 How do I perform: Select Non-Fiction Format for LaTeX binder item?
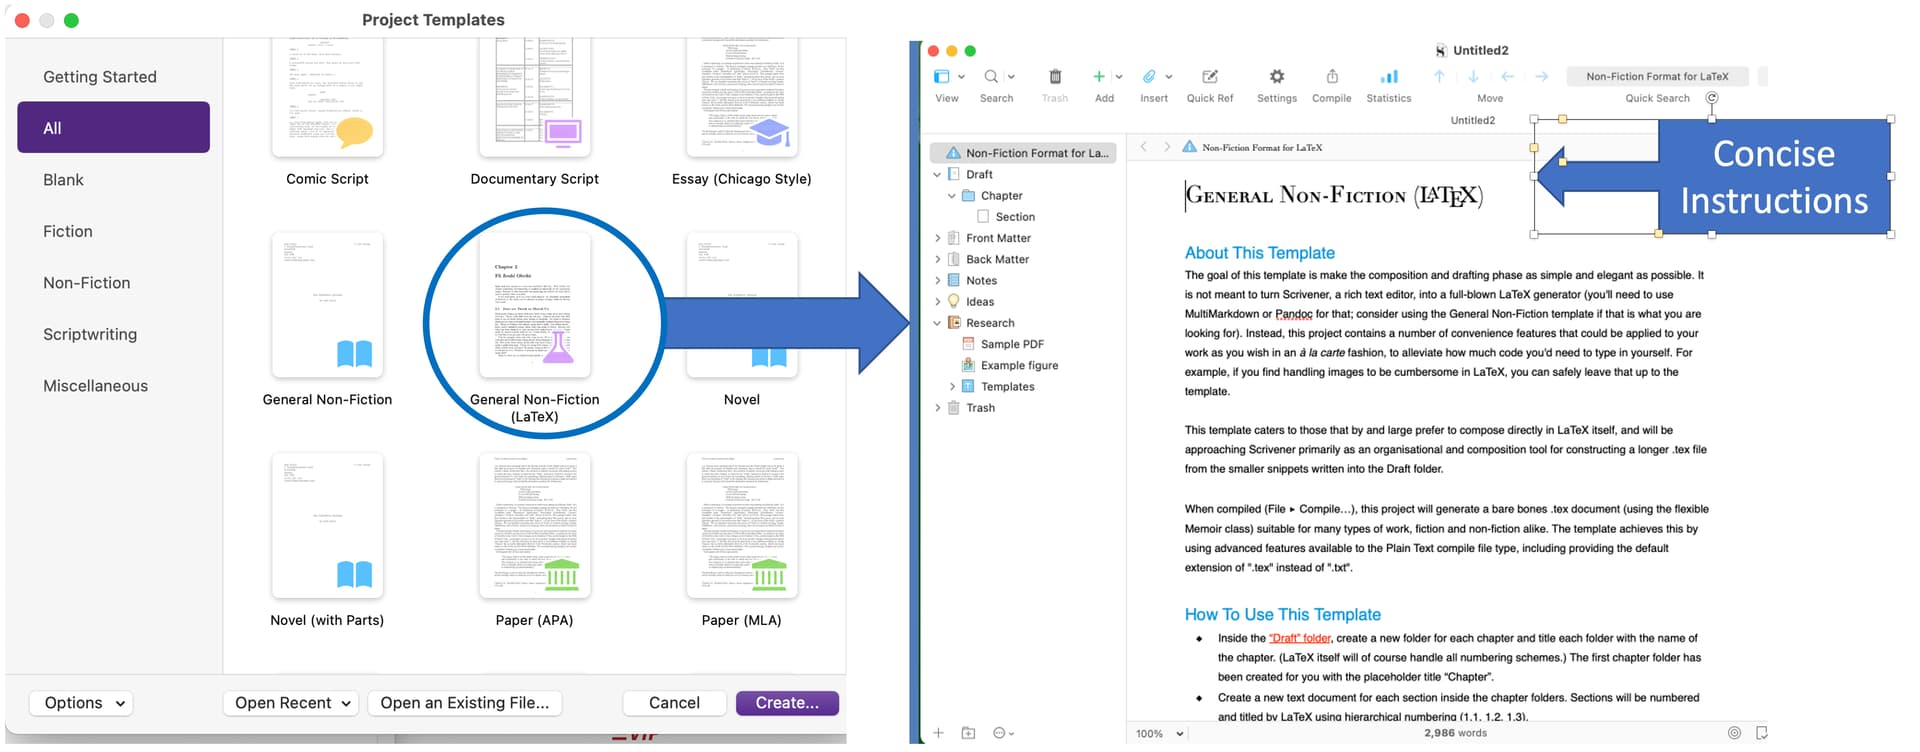1023,153
